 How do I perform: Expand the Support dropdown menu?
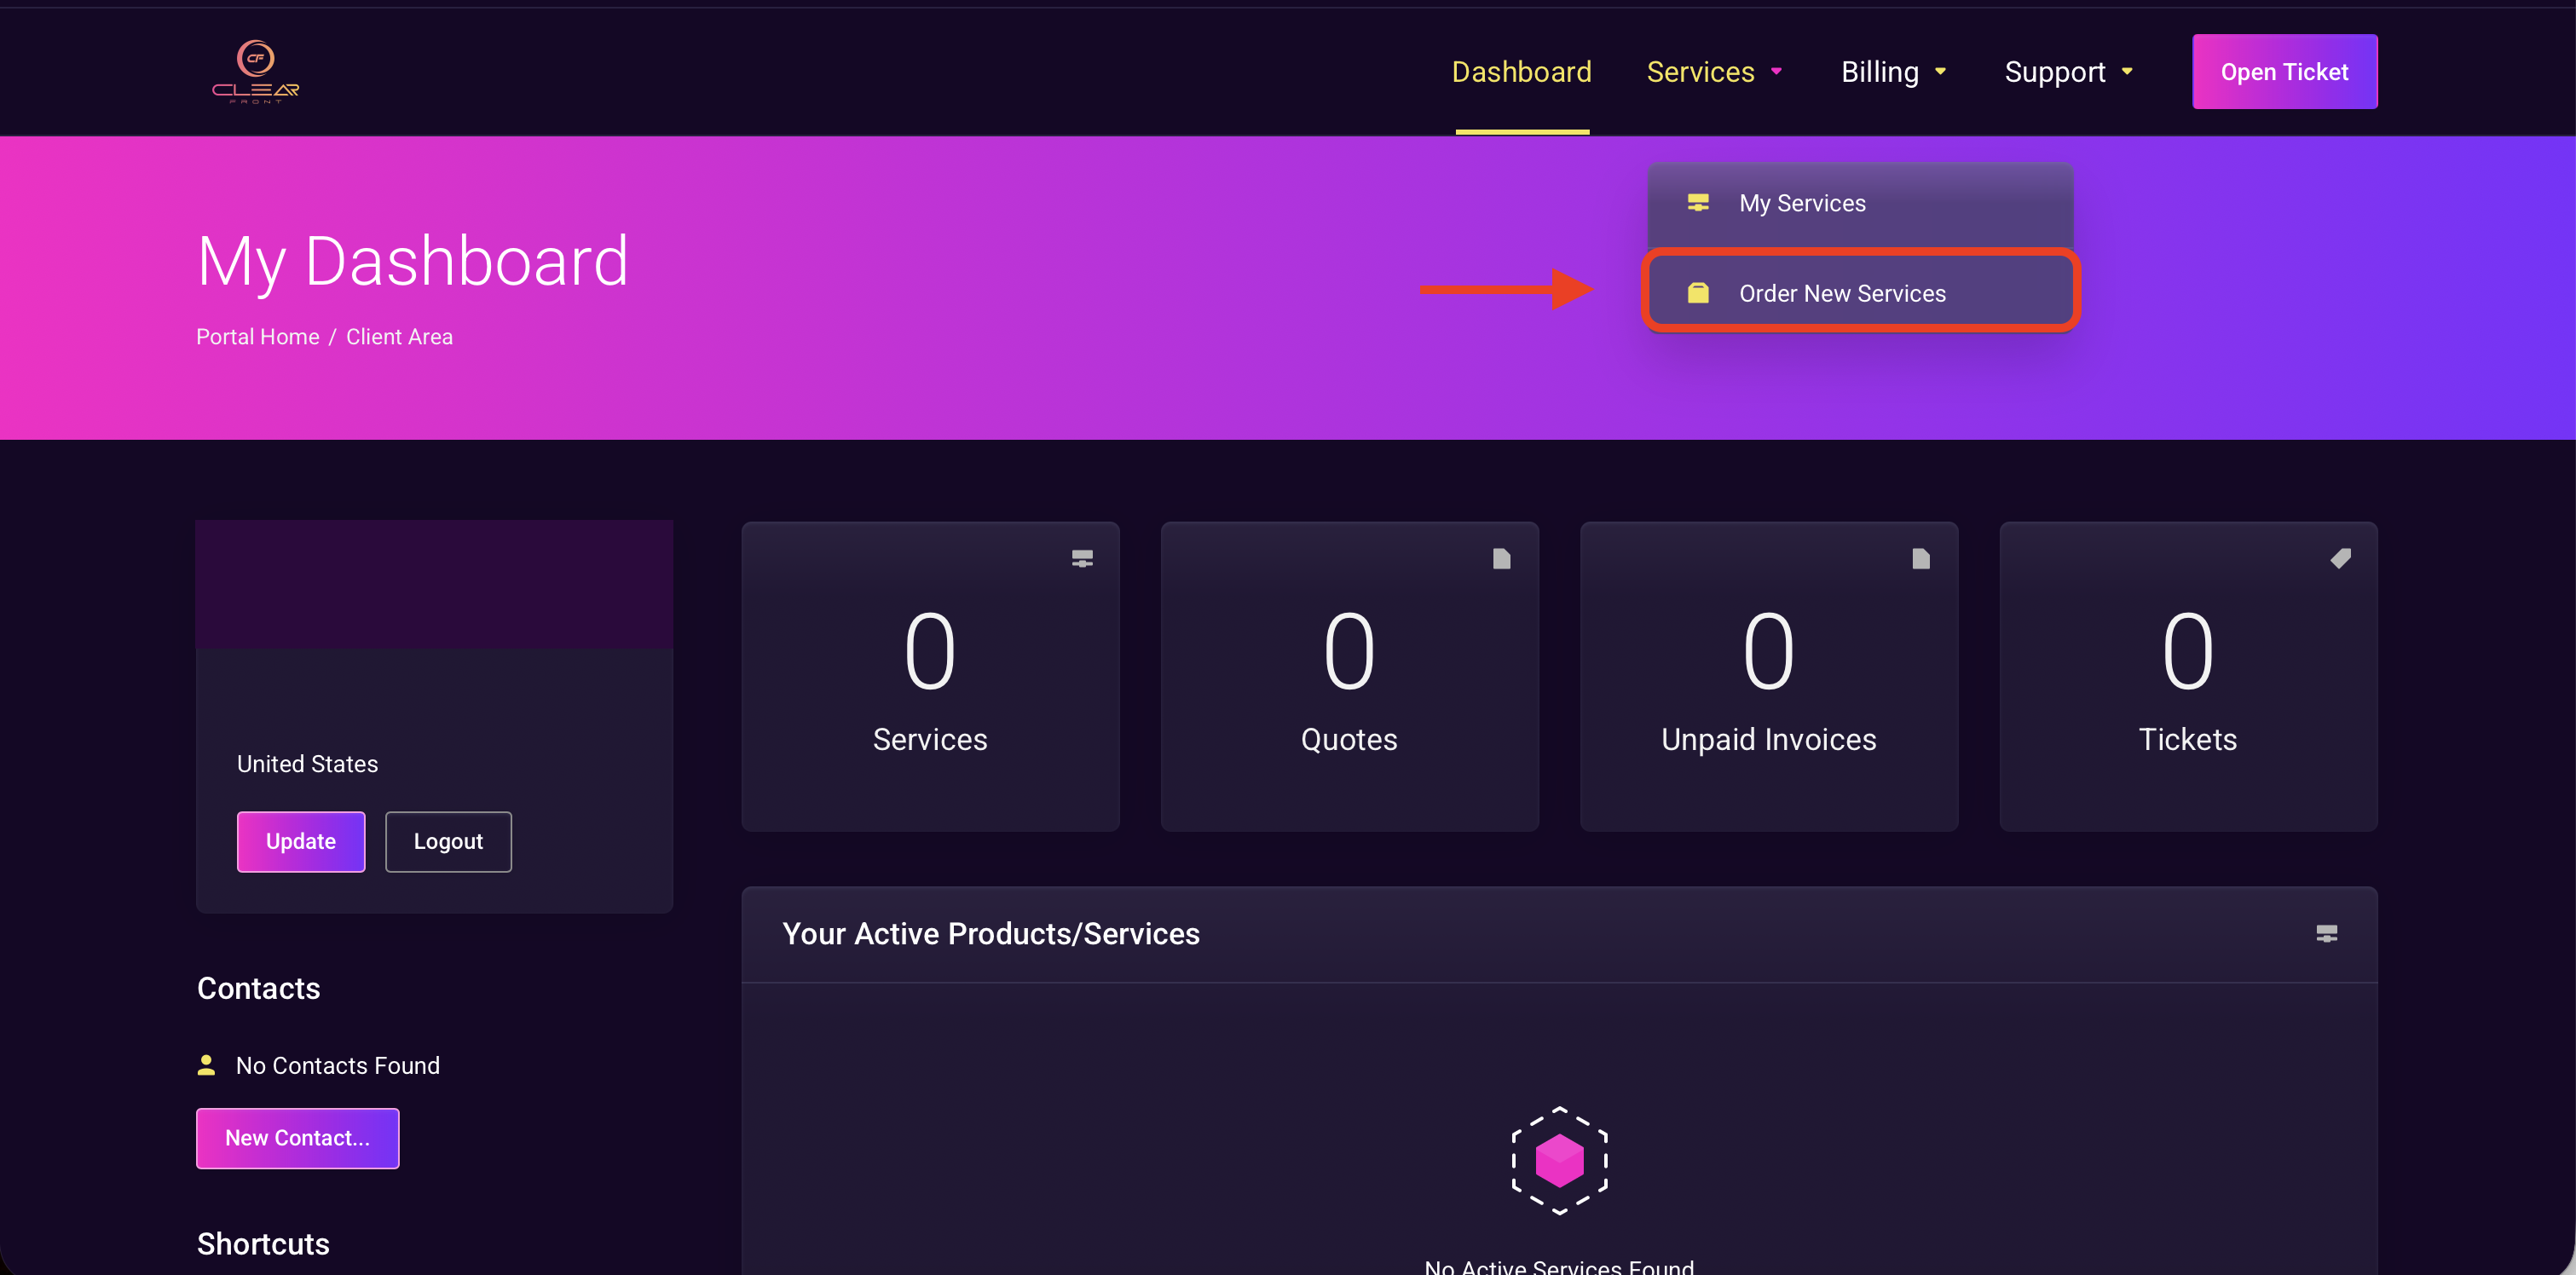click(x=2068, y=72)
